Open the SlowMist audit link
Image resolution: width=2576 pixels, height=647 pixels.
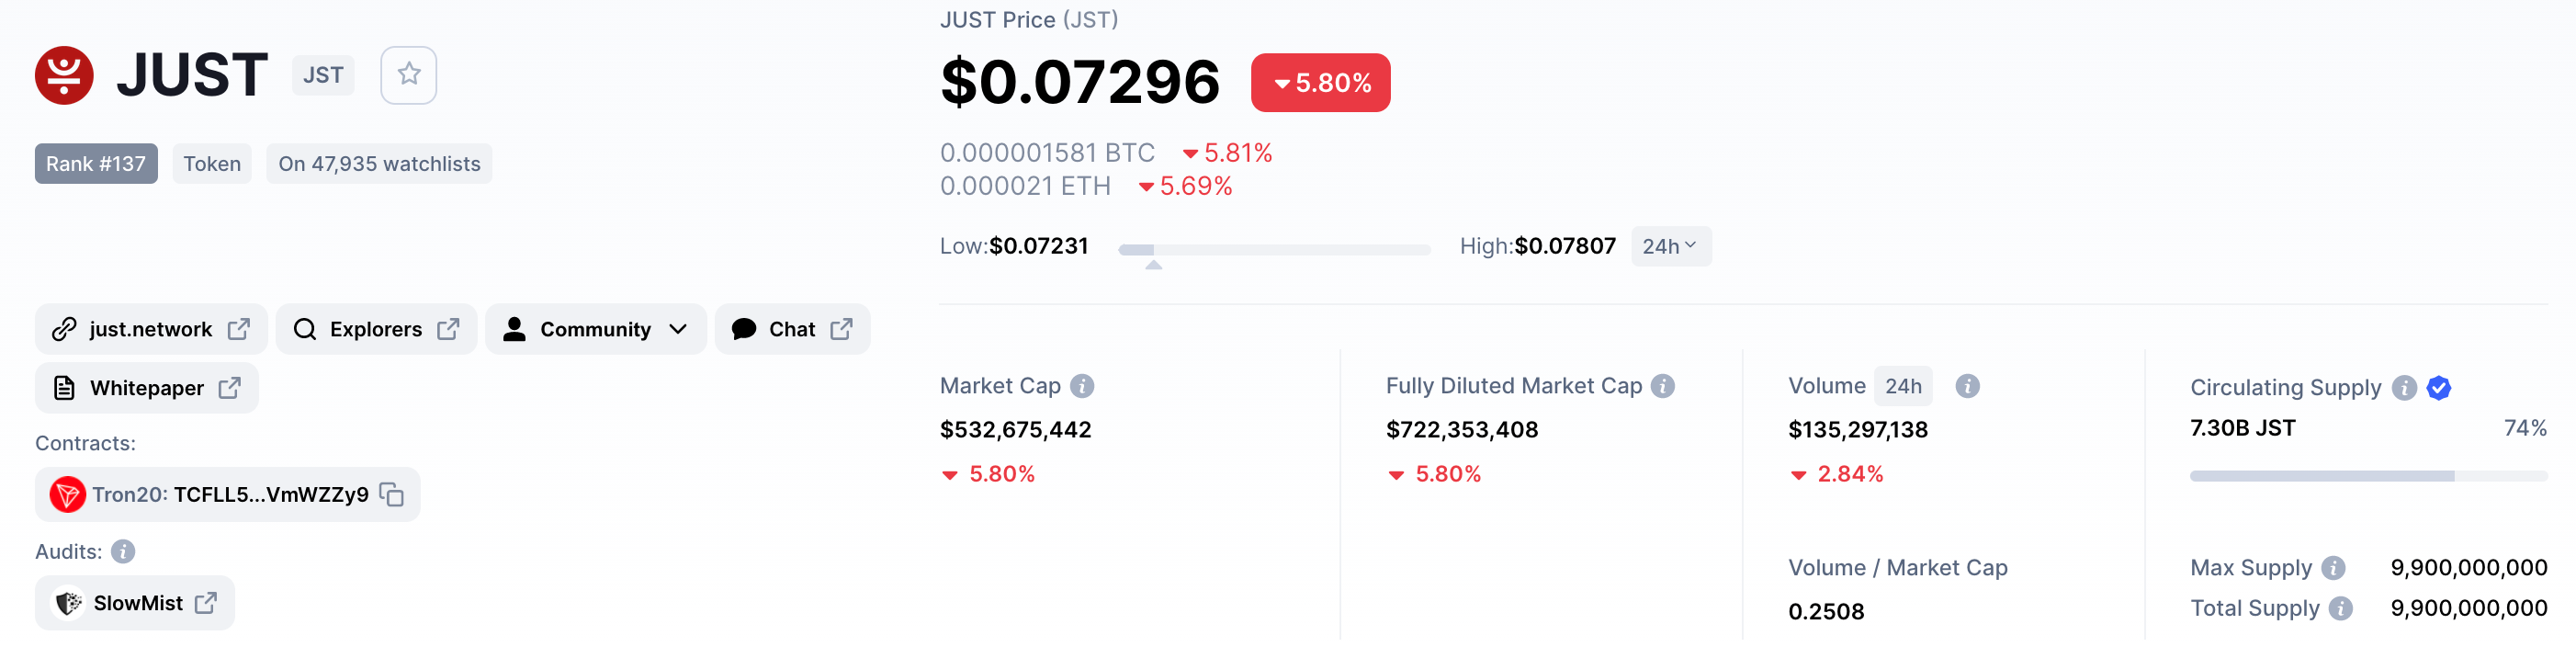tap(135, 603)
